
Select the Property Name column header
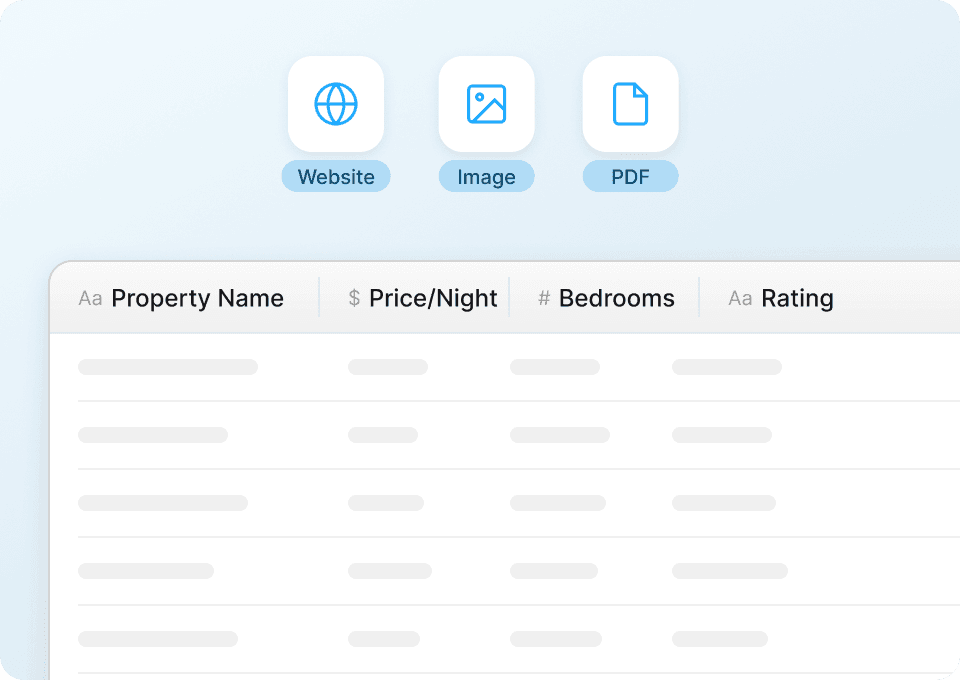click(197, 299)
